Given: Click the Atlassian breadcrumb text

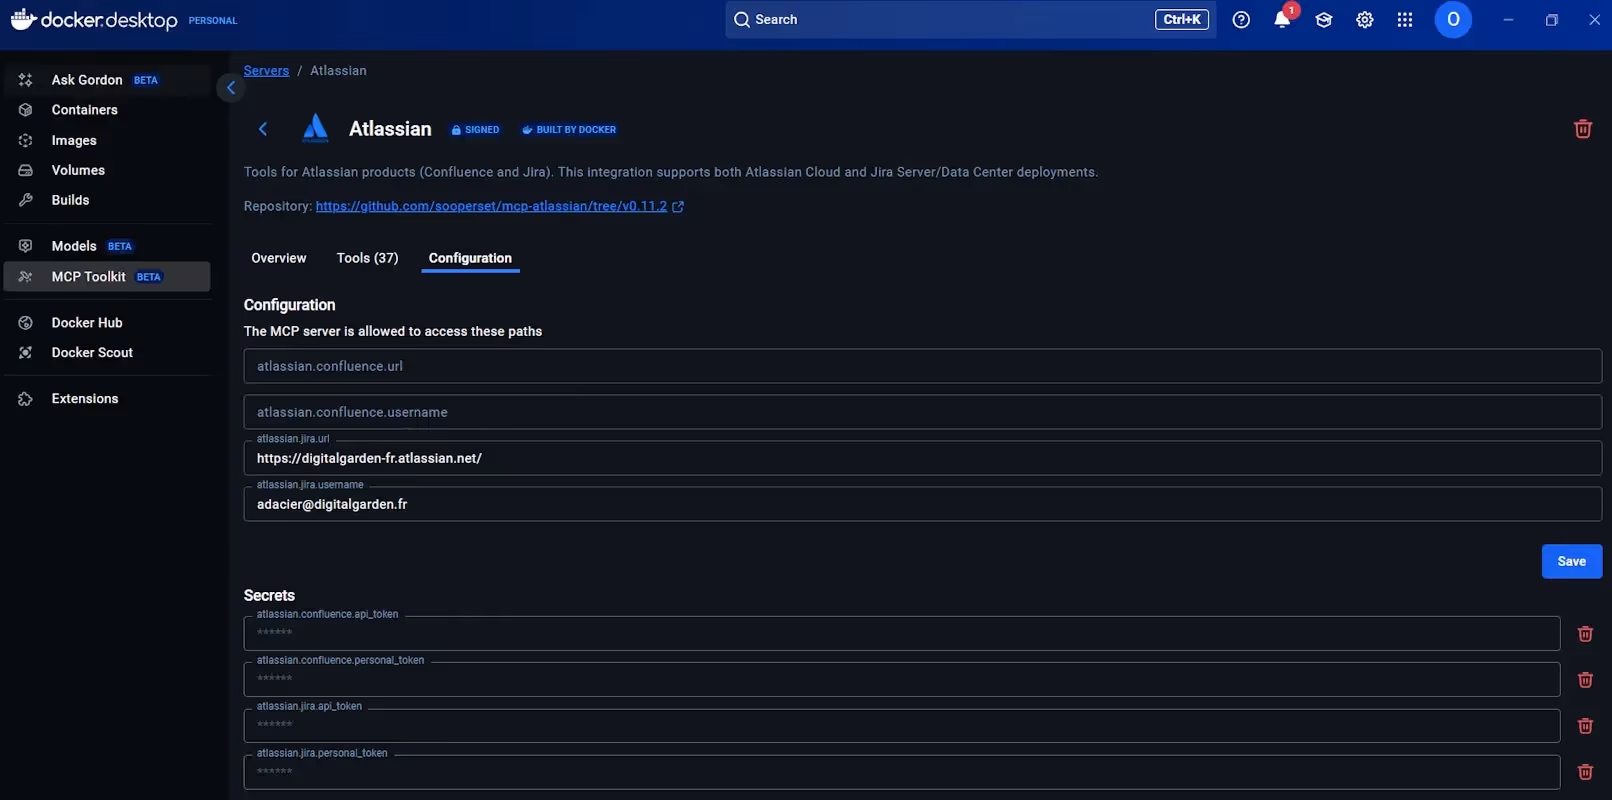Looking at the screenshot, I should (338, 71).
